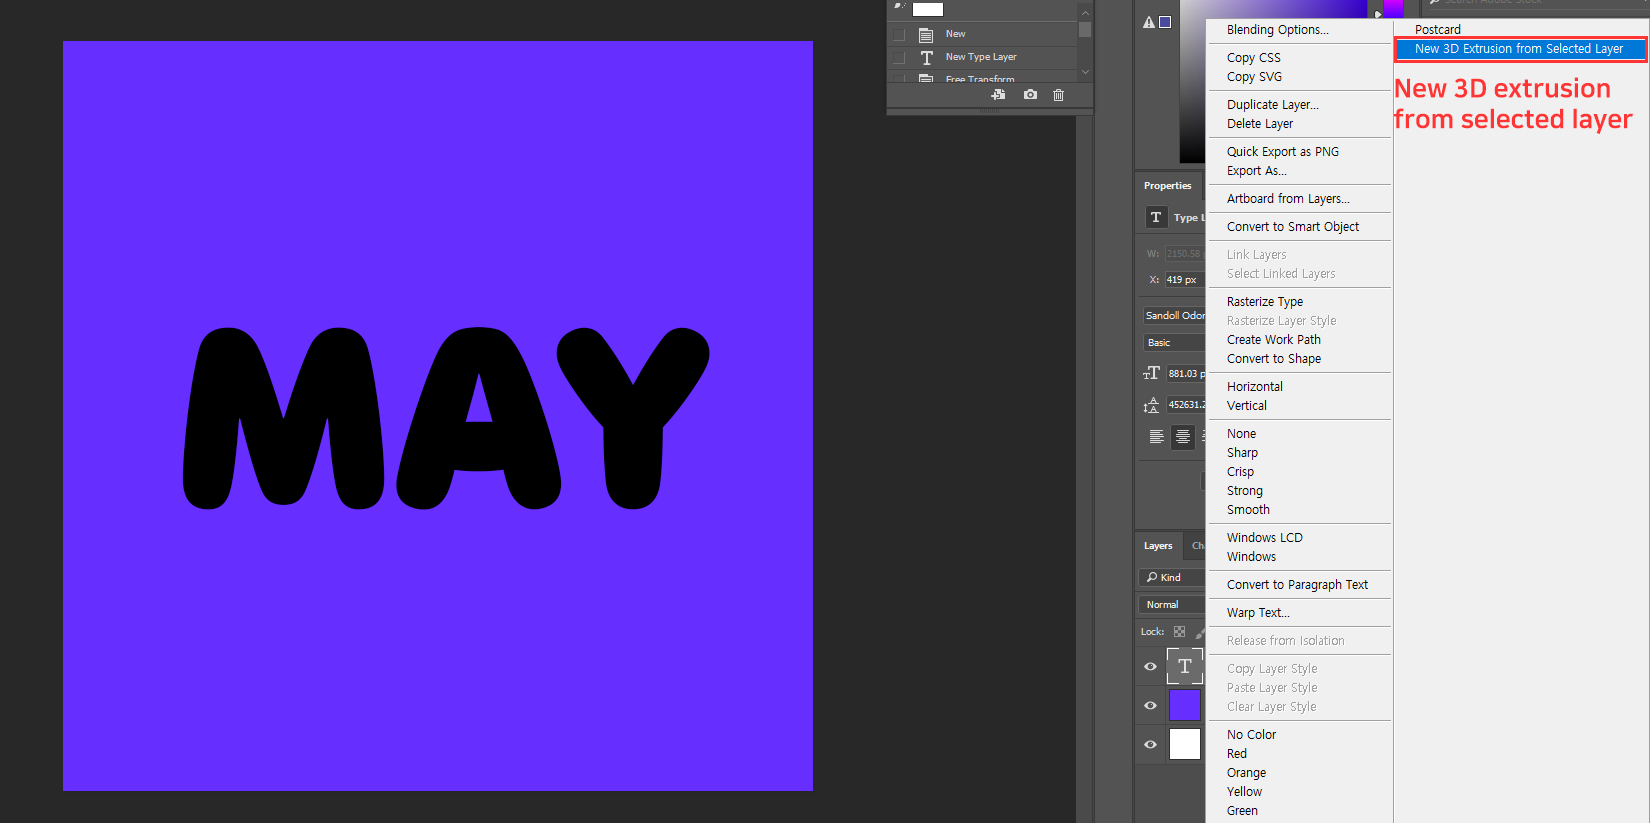Hide the text layer with eye icon
Image resolution: width=1650 pixels, height=823 pixels.
click(1150, 667)
